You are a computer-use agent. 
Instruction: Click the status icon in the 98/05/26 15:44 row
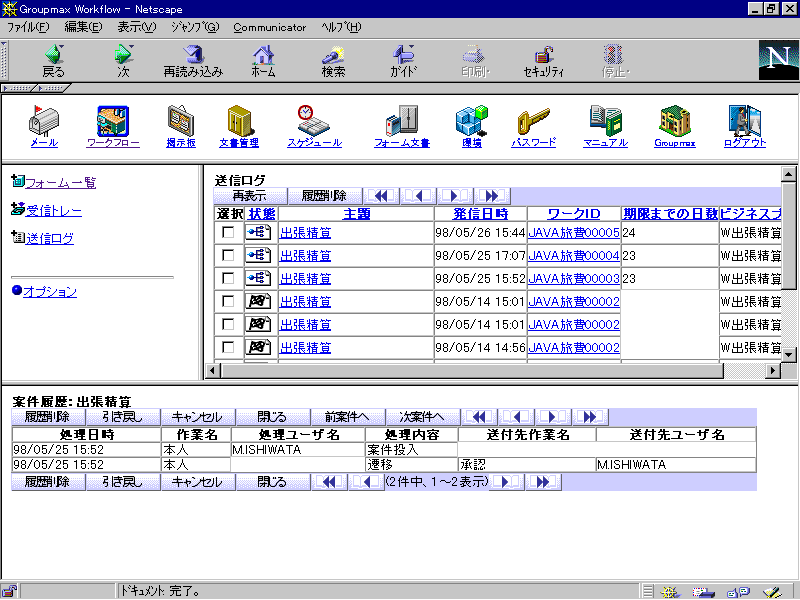click(x=258, y=233)
